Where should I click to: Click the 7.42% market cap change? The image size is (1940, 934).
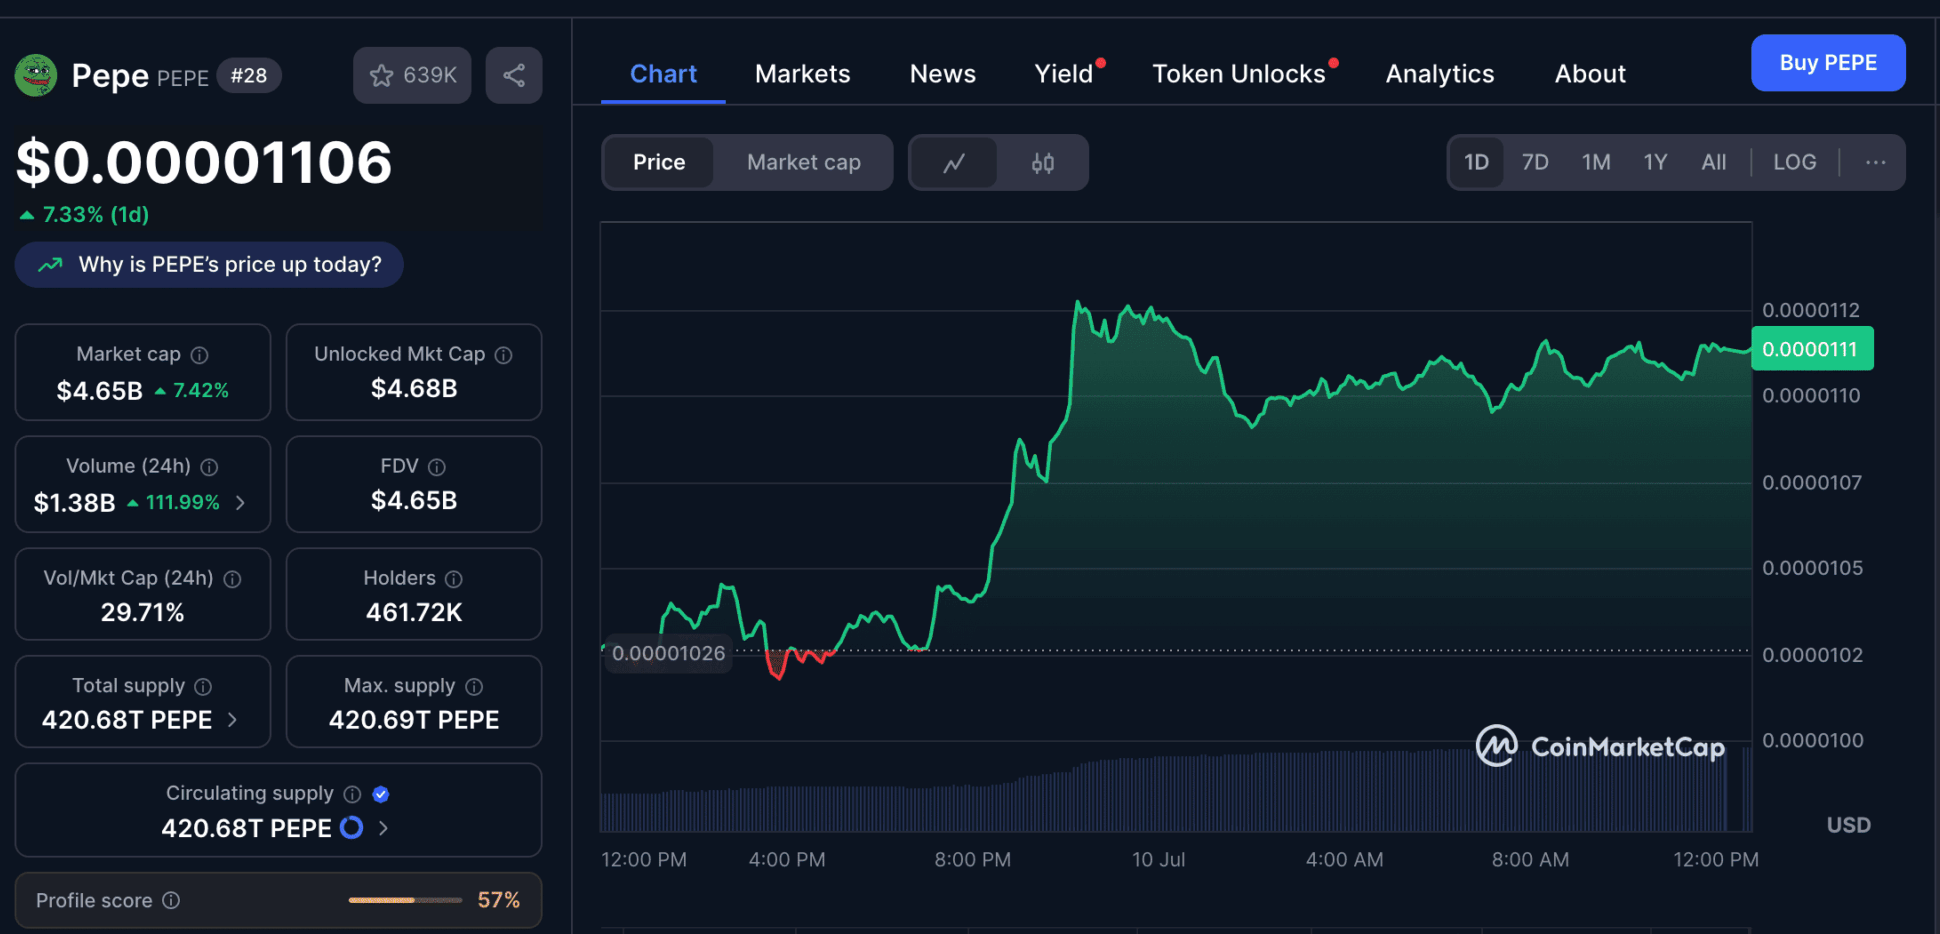(x=200, y=391)
